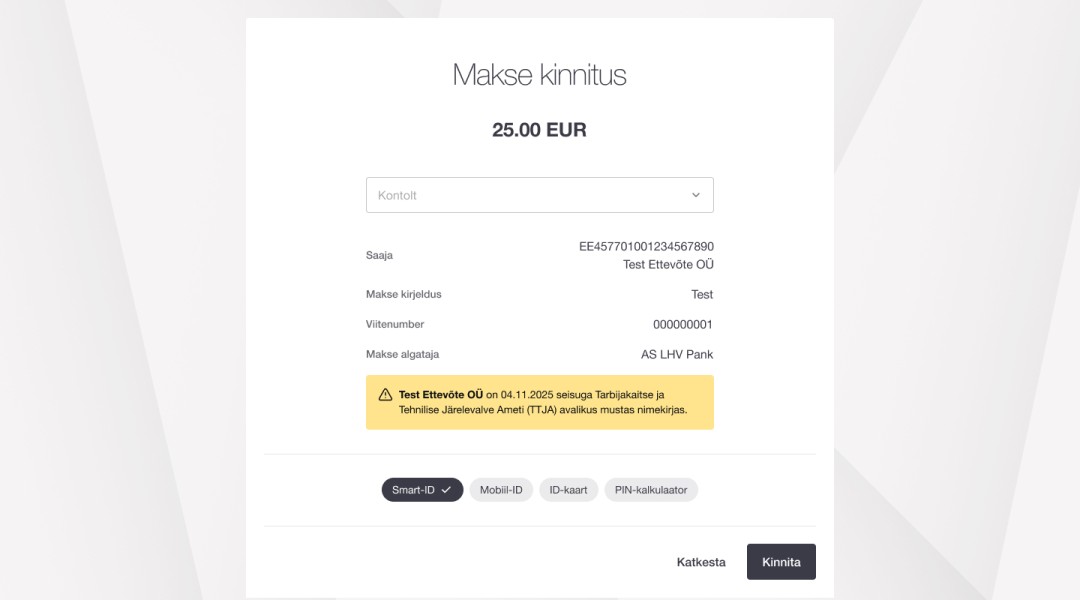Click the Viitenumber label
Image resolution: width=1080 pixels, height=600 pixels.
(x=395, y=325)
